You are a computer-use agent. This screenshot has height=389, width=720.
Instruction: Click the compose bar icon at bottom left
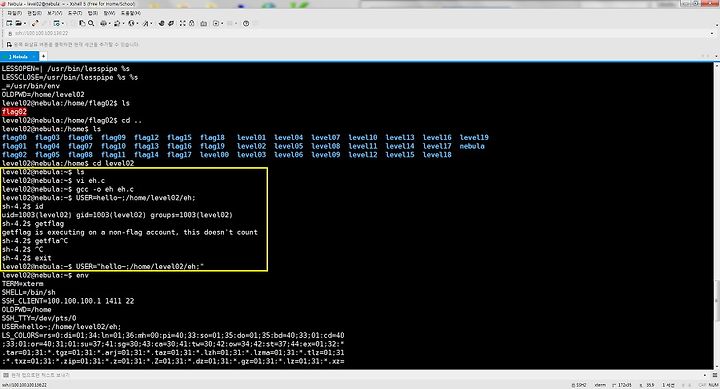pos(6,375)
